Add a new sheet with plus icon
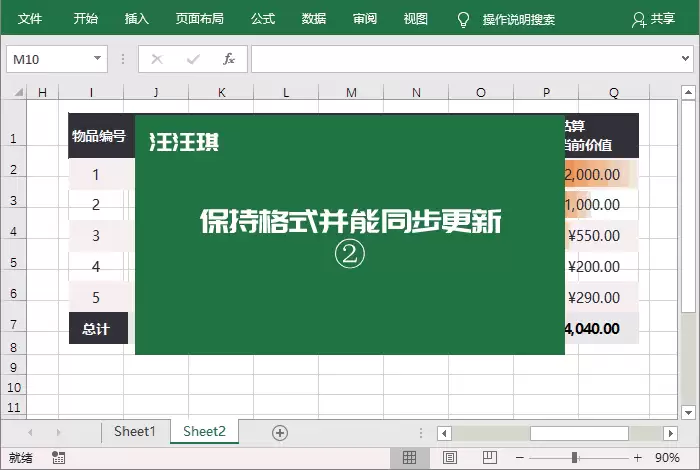This screenshot has width=700, height=470. point(280,433)
